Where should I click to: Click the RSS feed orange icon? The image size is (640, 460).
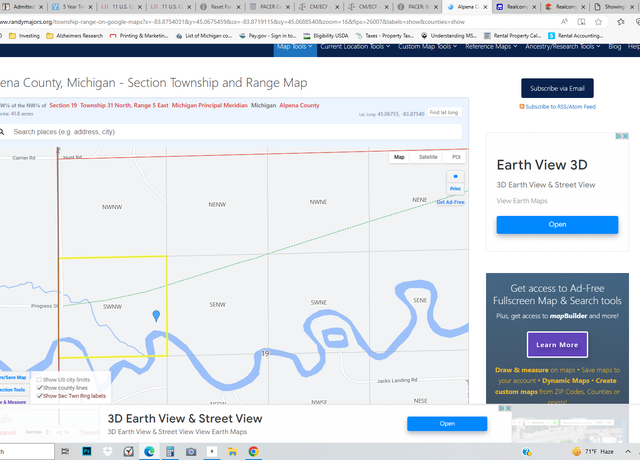[522, 107]
